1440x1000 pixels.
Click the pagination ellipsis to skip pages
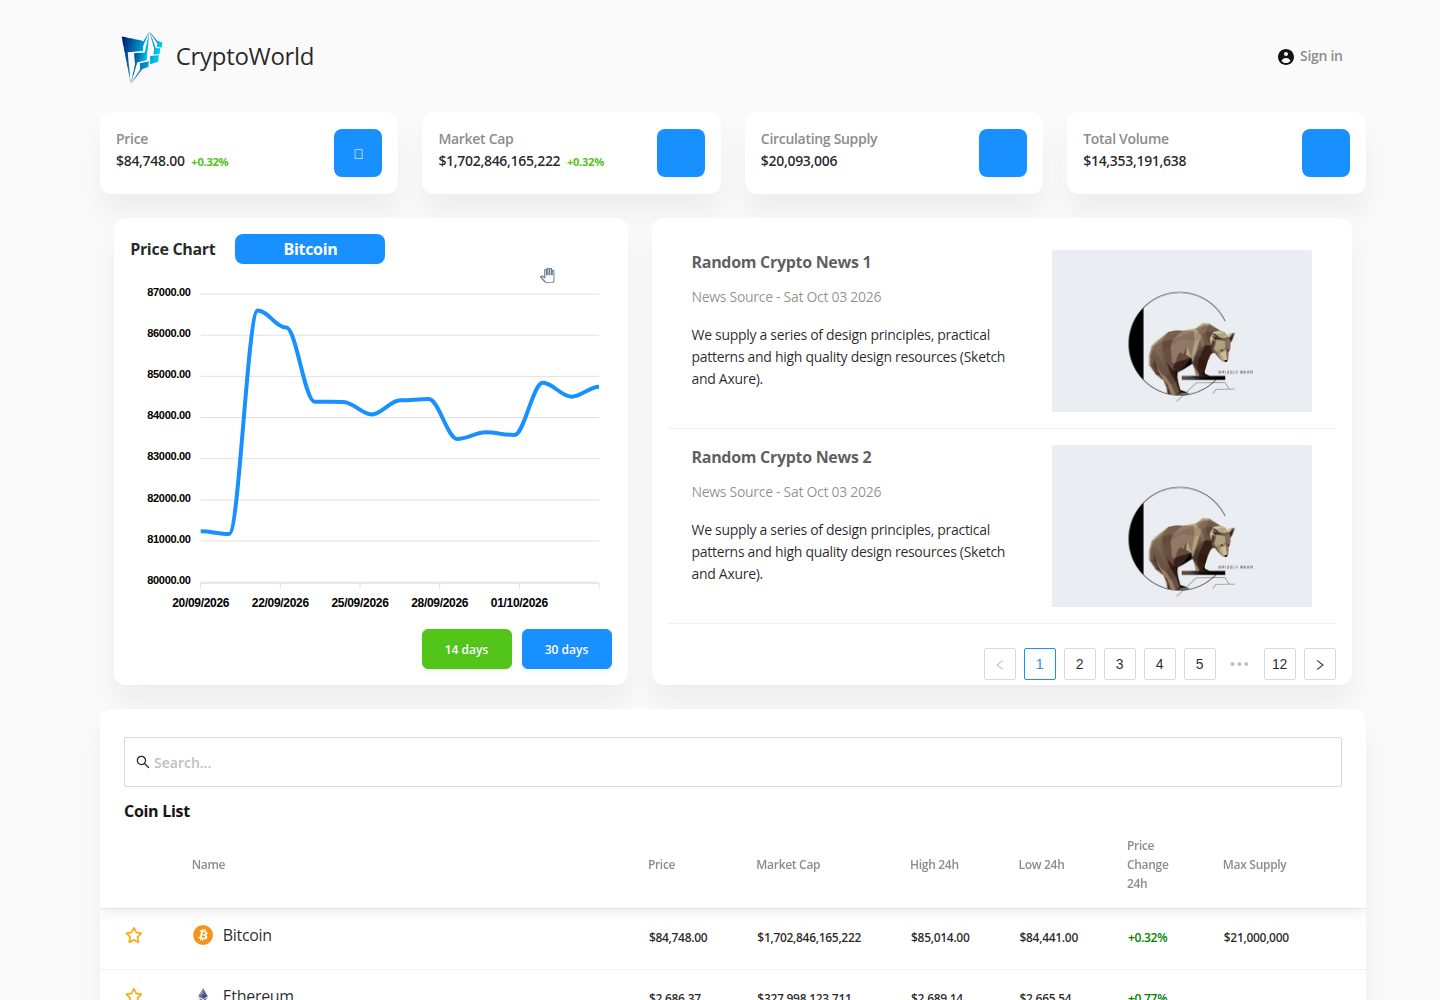1240,664
